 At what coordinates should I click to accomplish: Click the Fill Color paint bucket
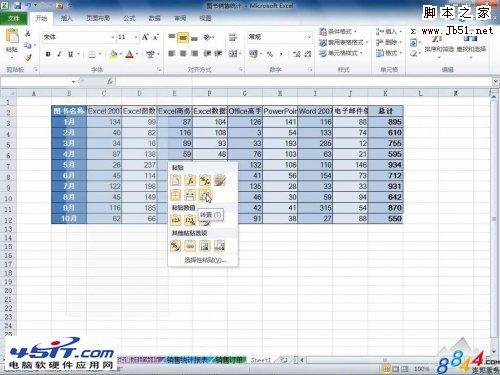pyautogui.click(x=113, y=54)
